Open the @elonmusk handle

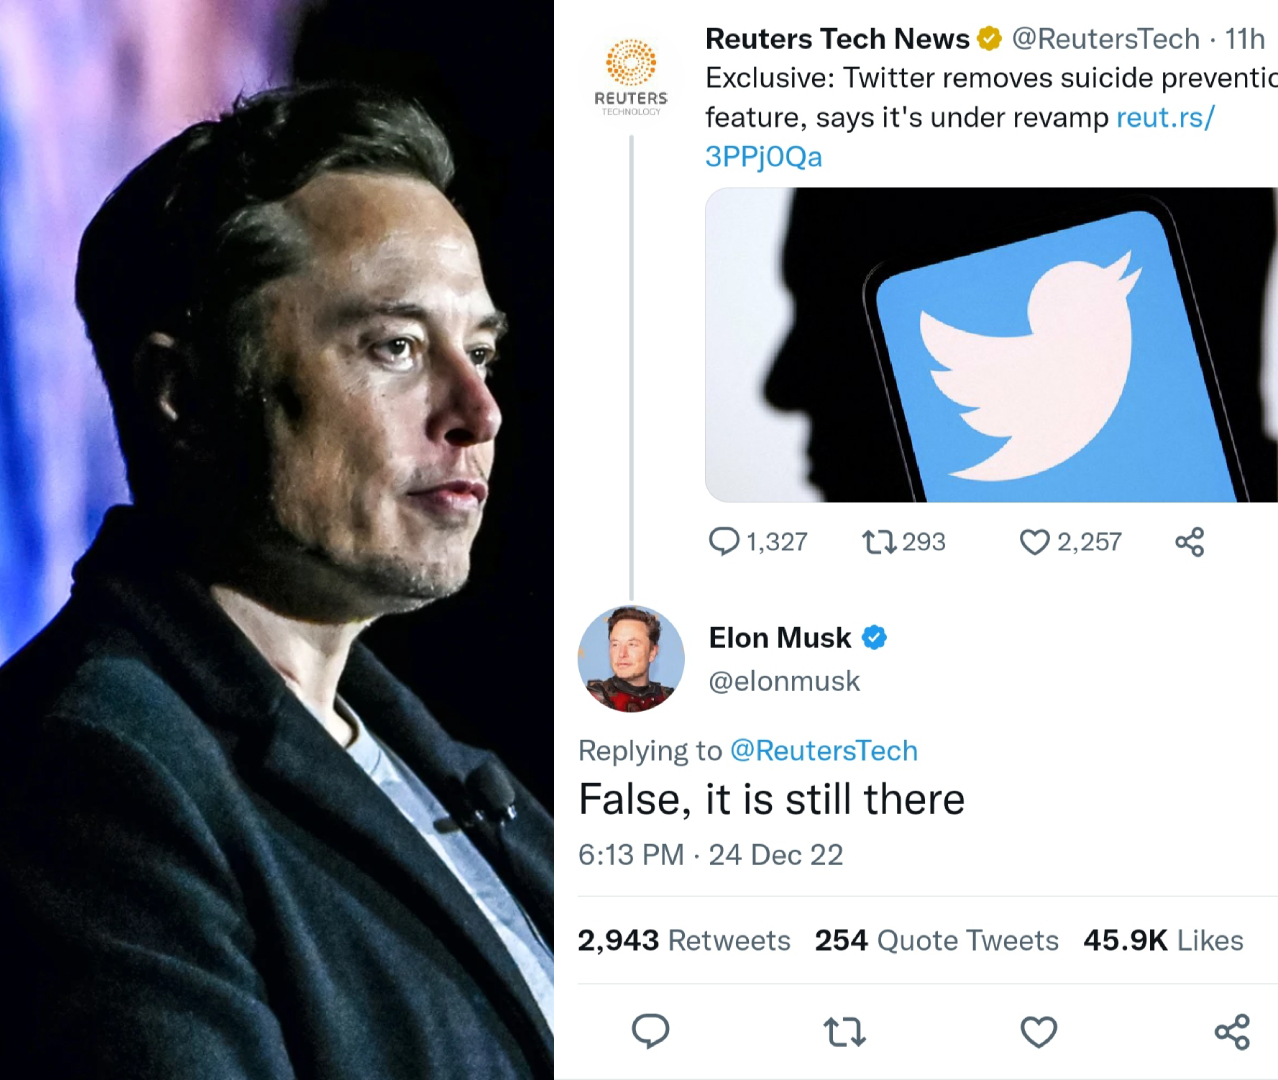(x=784, y=681)
